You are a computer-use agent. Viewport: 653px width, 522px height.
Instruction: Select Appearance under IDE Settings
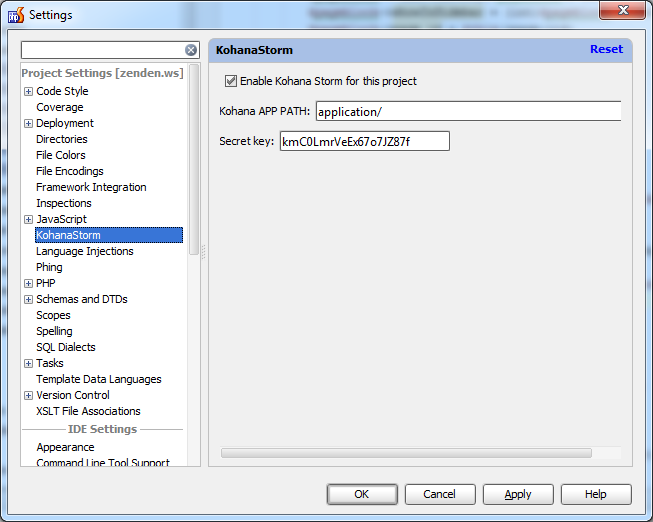pos(65,447)
